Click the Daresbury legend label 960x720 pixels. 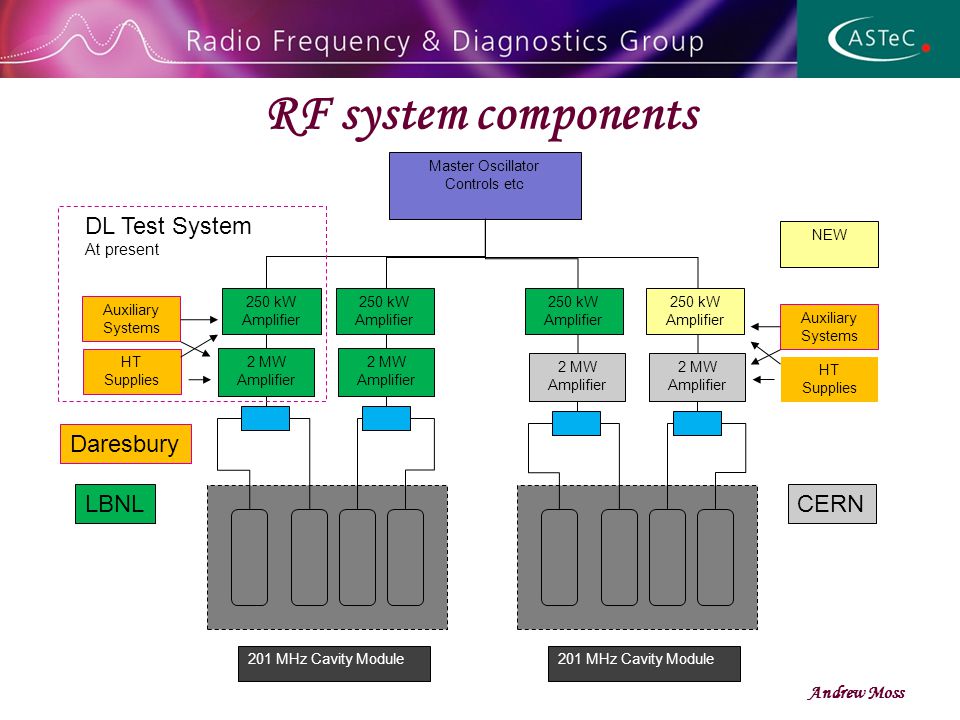pyautogui.click(x=126, y=444)
